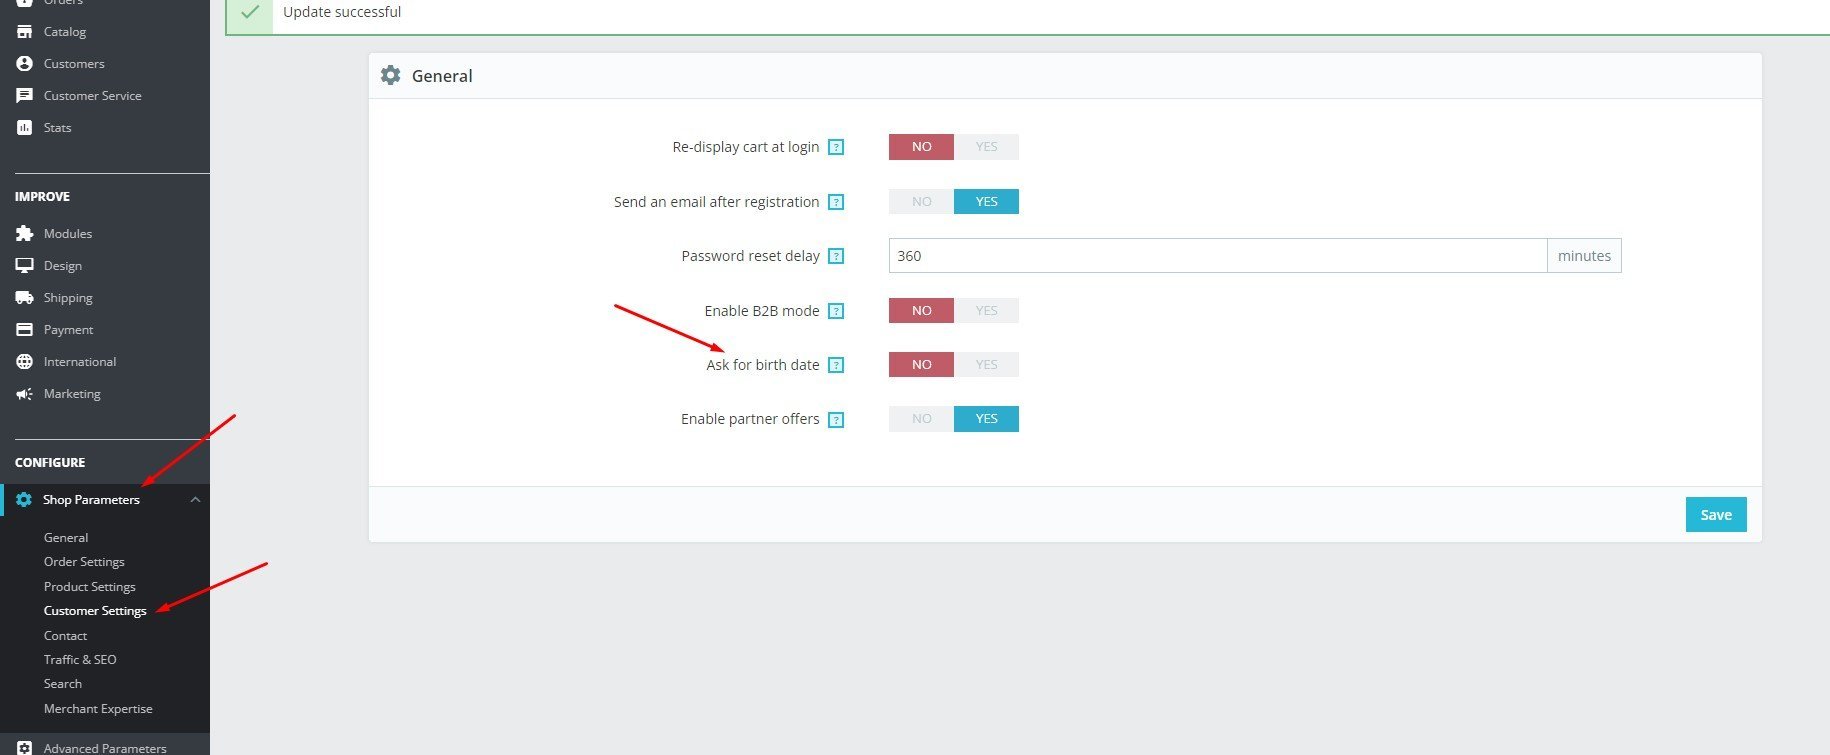Click help icon beside Ask for birth date
1830x755 pixels.
[x=837, y=365]
